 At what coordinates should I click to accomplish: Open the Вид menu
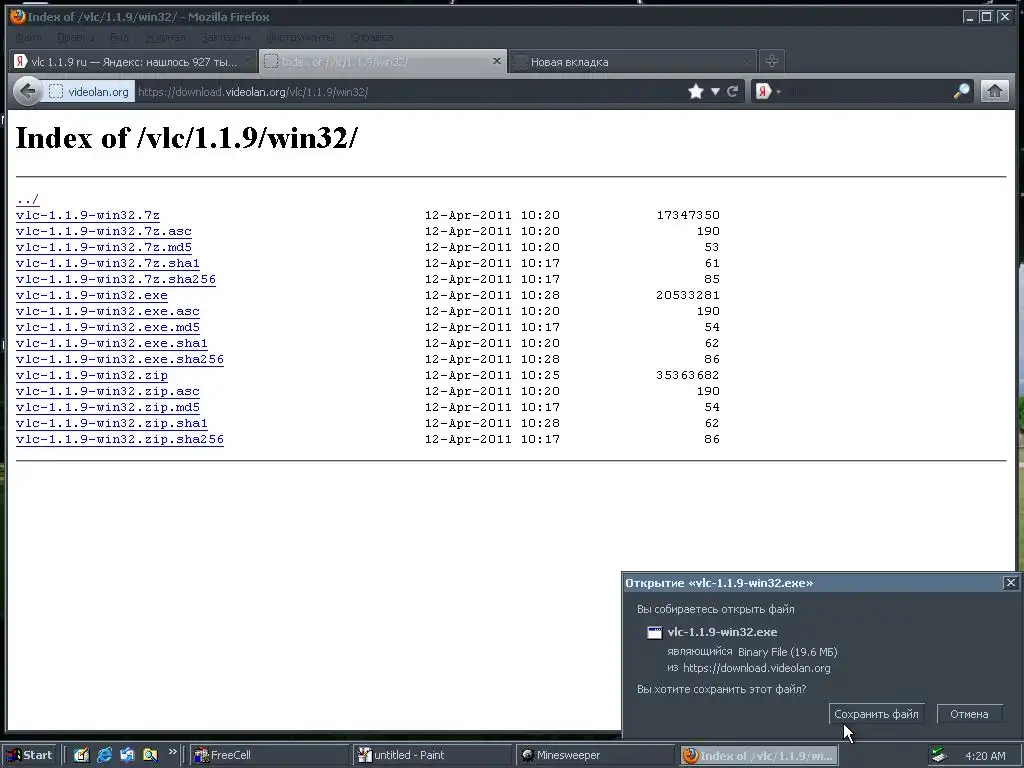119,37
